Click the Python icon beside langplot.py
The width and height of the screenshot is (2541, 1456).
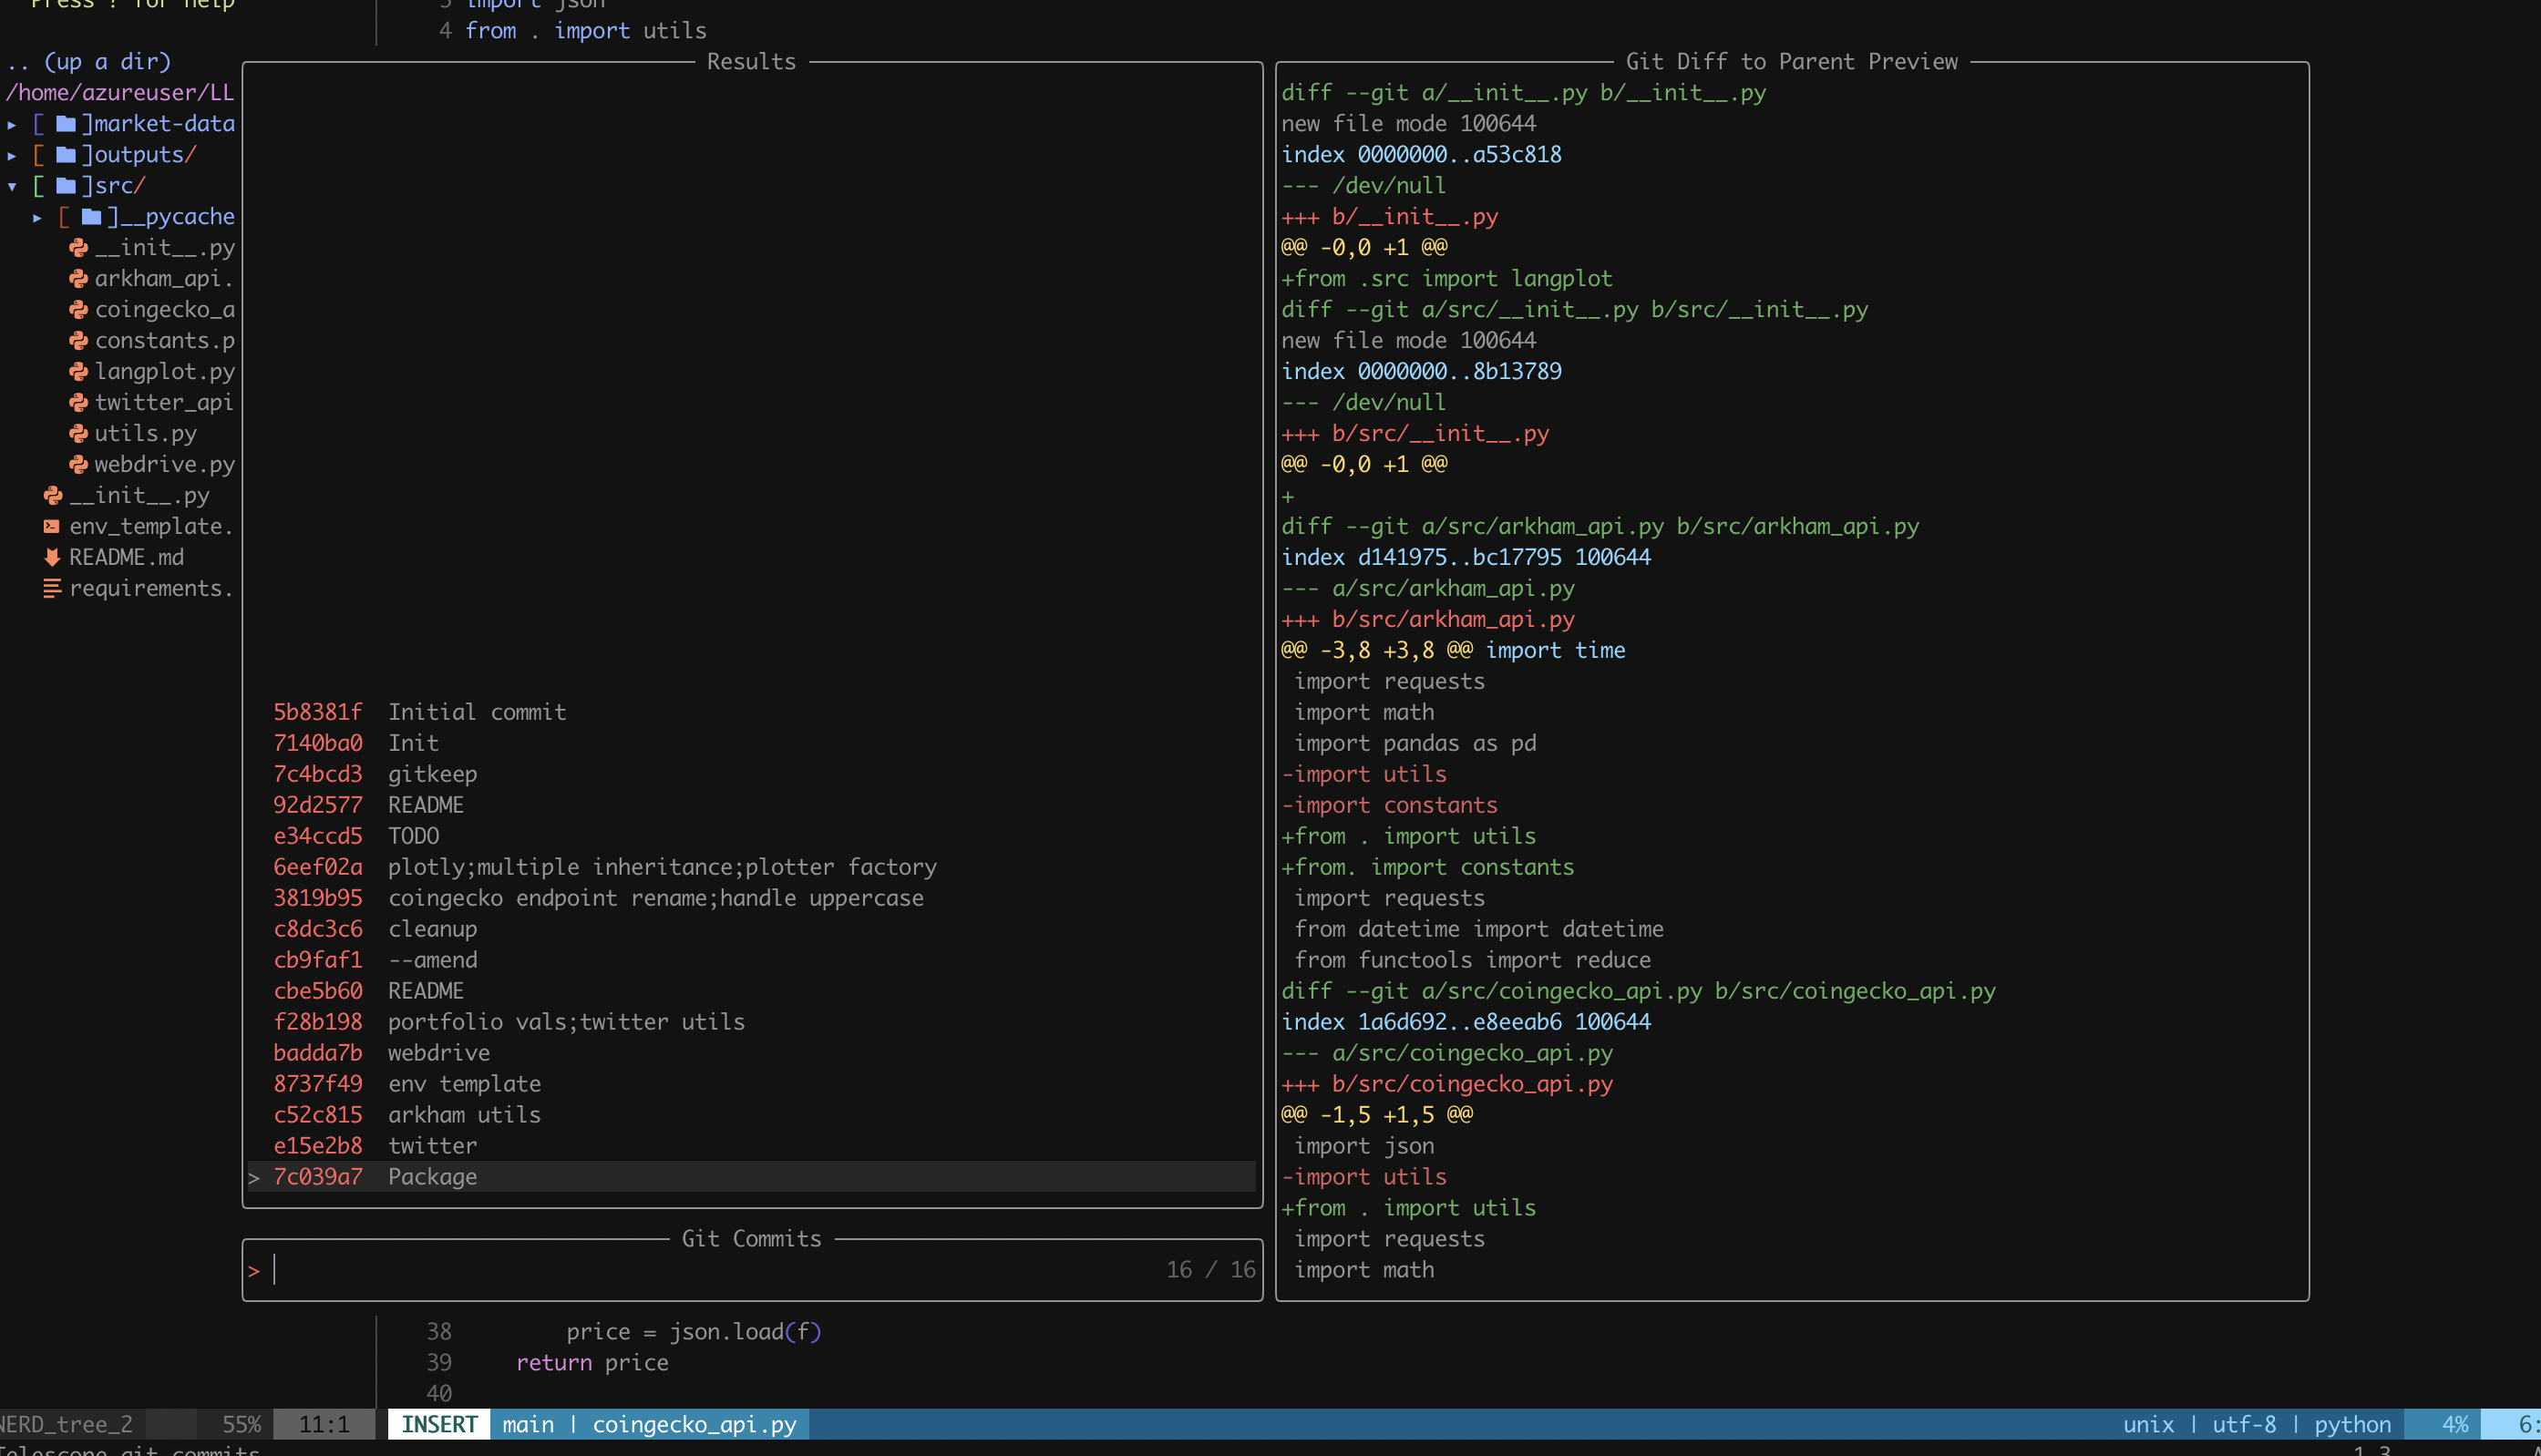pyautogui.click(x=78, y=372)
